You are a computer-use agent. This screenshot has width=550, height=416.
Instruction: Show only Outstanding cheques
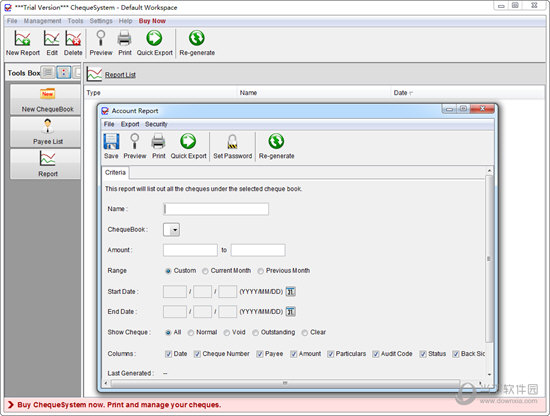255,333
